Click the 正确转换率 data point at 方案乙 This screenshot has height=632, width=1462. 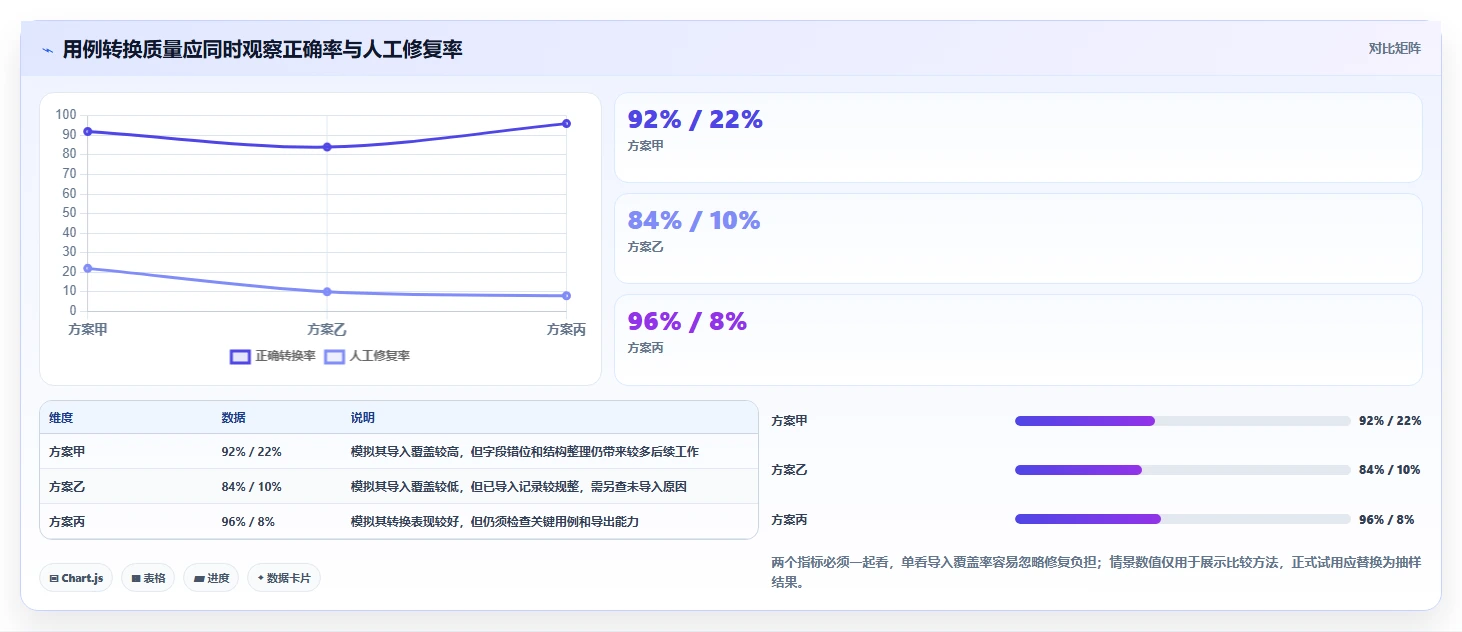(x=327, y=147)
